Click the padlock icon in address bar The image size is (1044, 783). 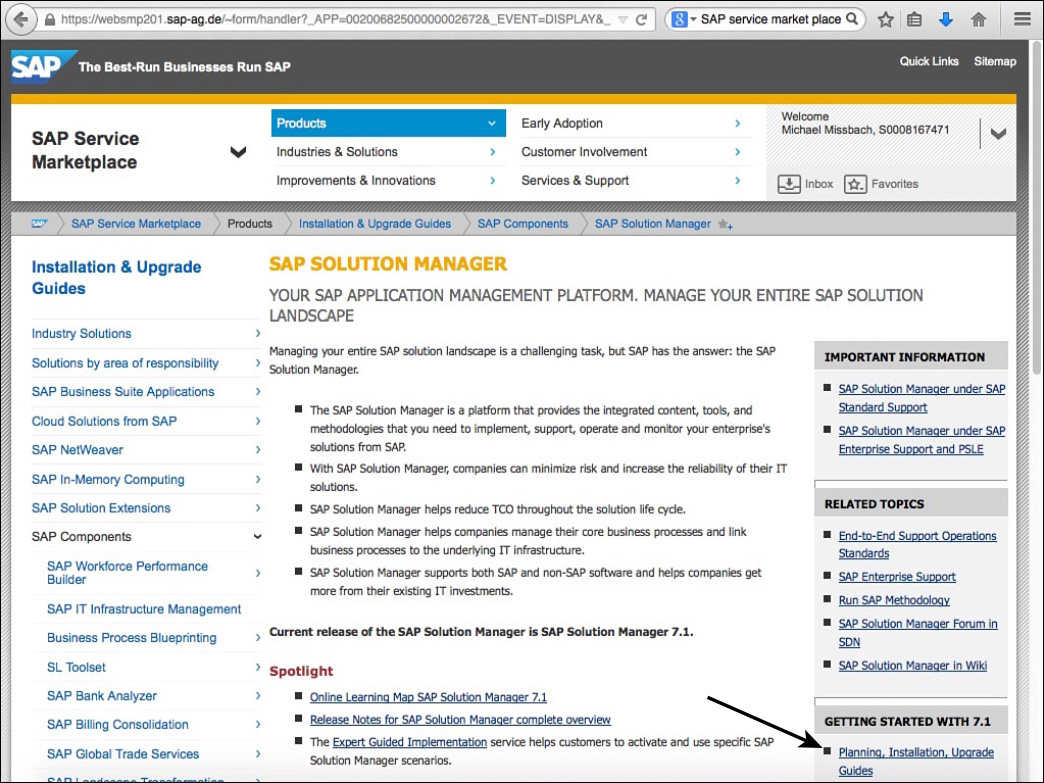(49, 20)
